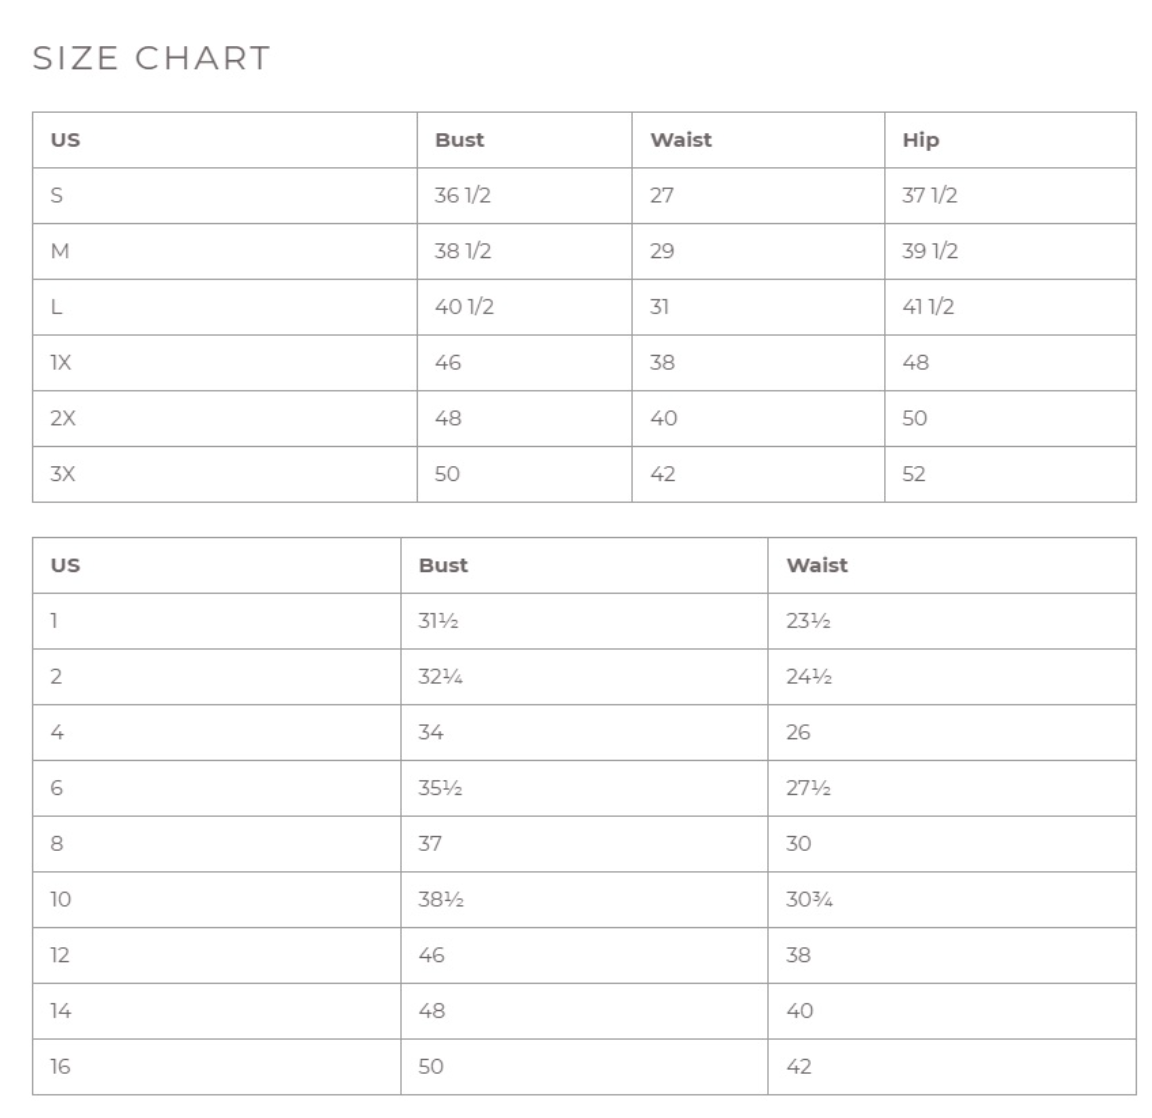Click the SIZE CHART heading
Viewport: 1152px width, 1118px height.
tap(151, 58)
